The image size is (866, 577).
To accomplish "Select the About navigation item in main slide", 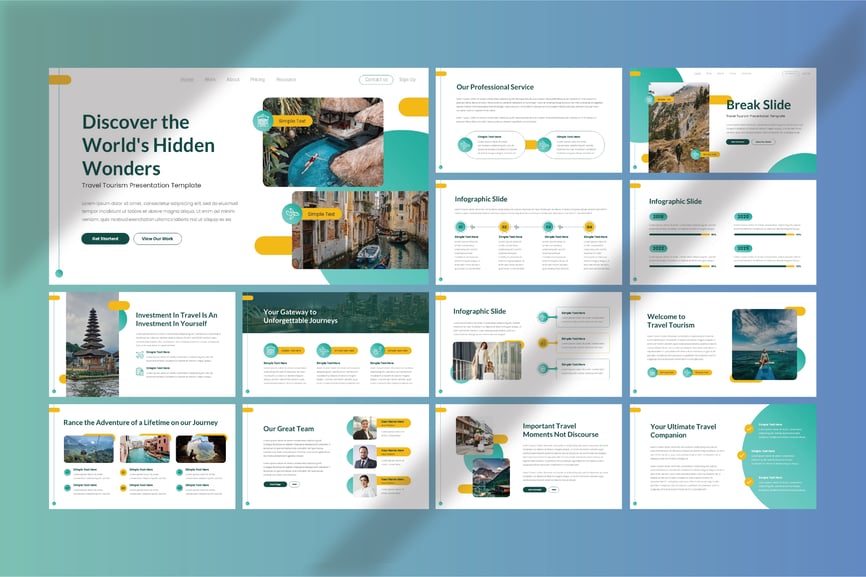I will (233, 79).
